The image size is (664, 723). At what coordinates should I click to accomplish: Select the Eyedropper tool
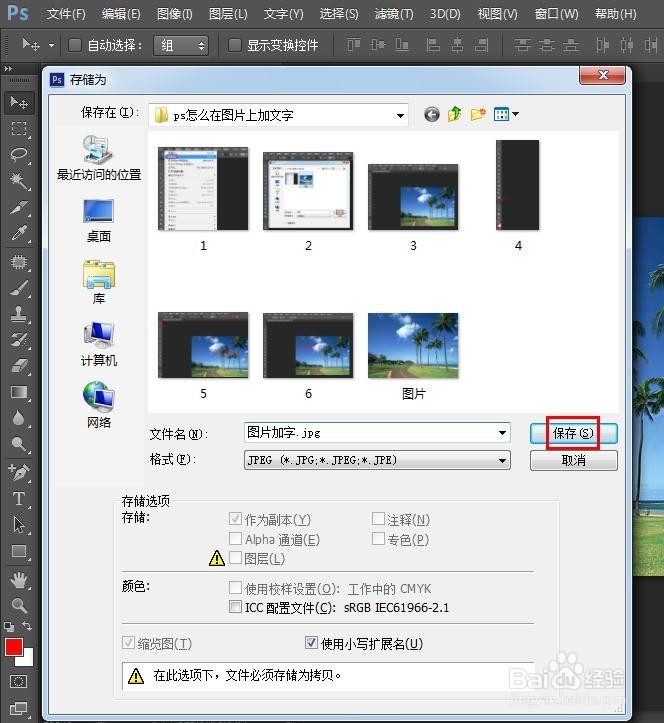[19, 233]
